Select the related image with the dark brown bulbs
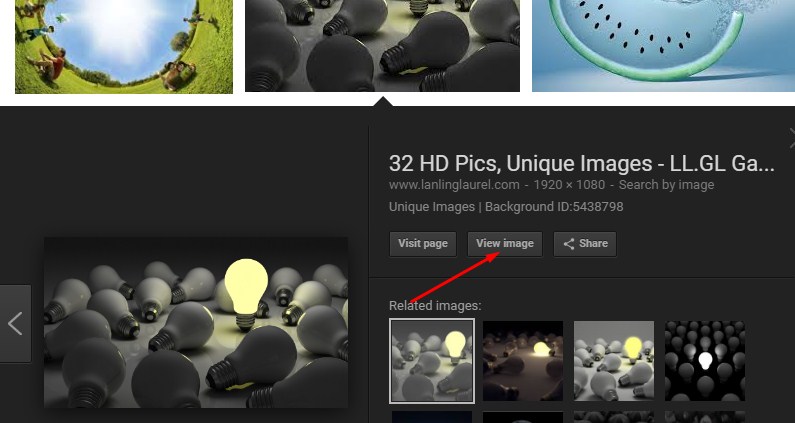The height and width of the screenshot is (423, 795). (523, 361)
